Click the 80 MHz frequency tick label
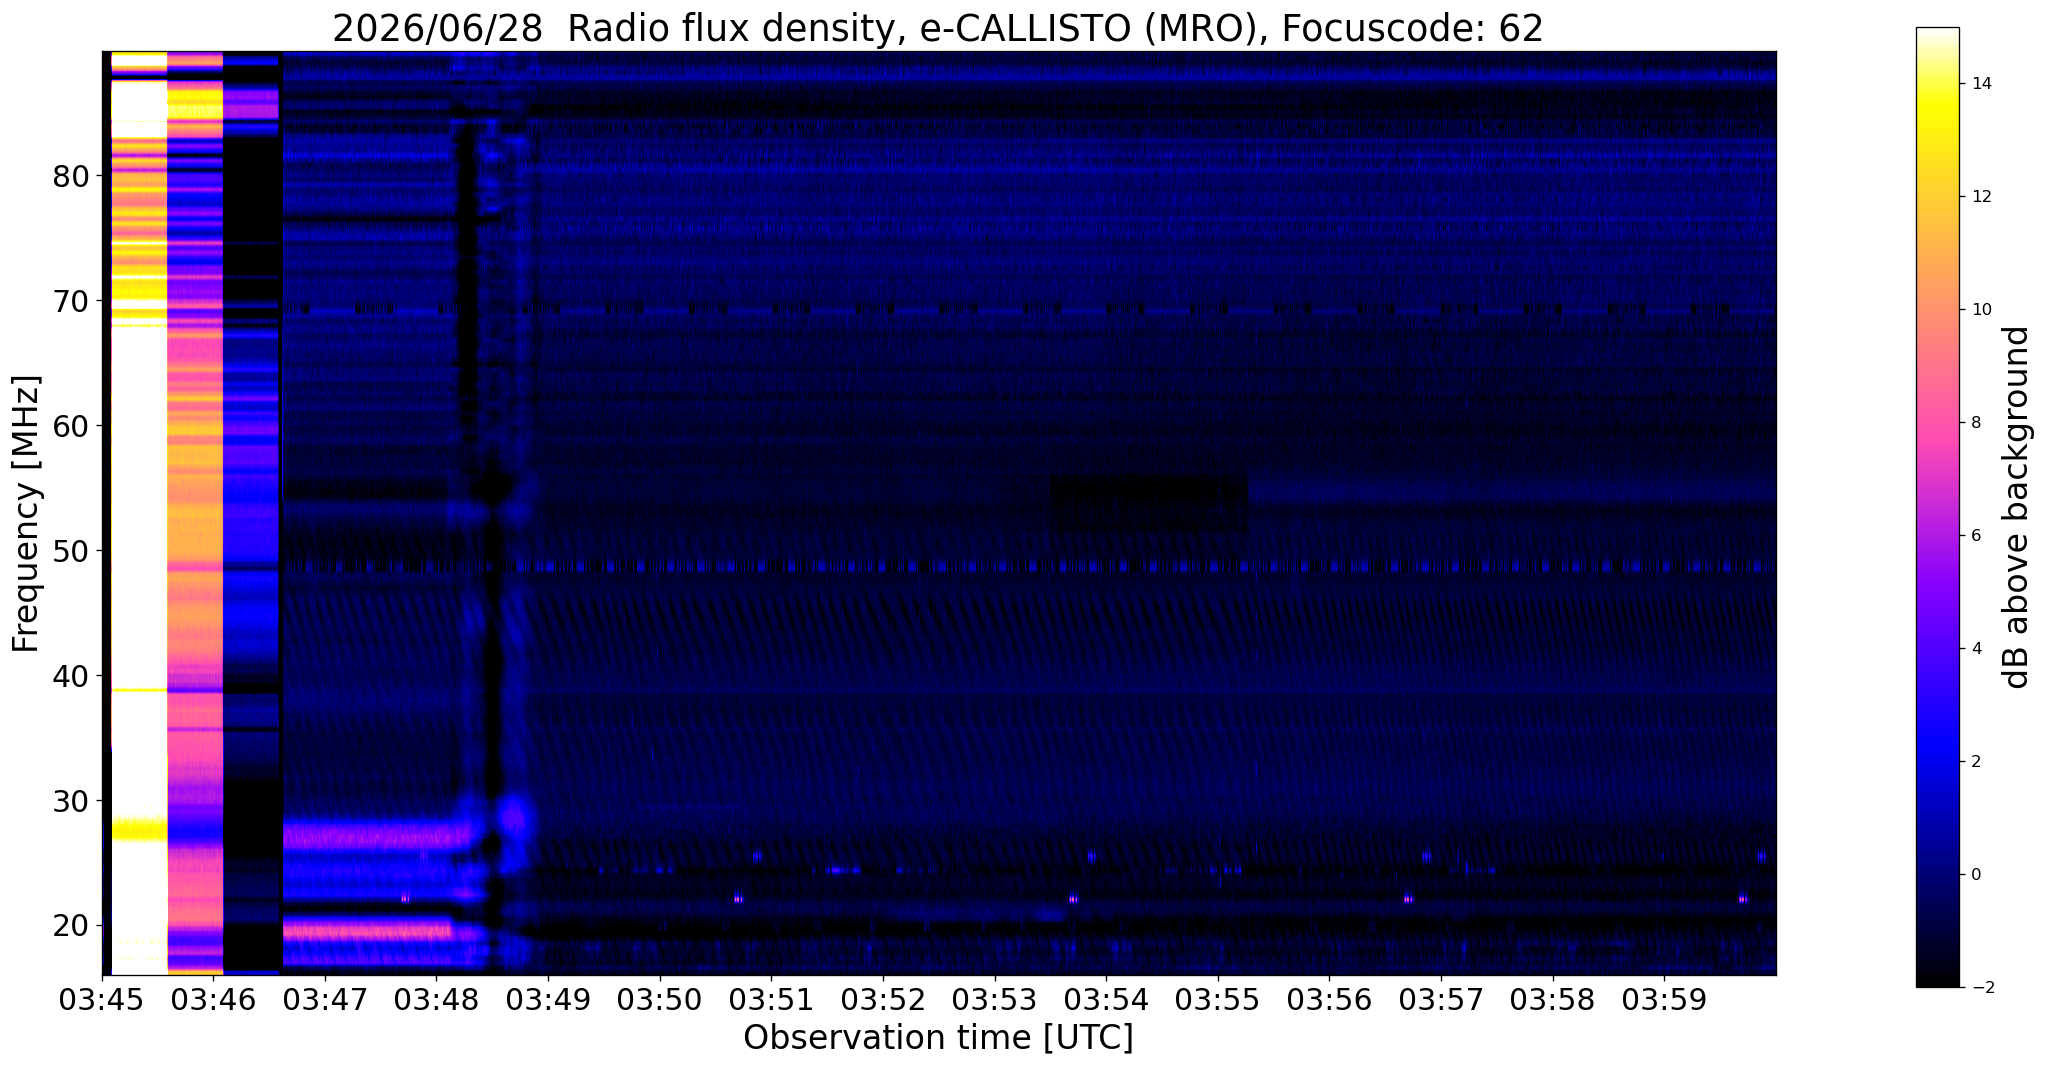Viewport: 2047px width, 1067px height. coord(71,176)
